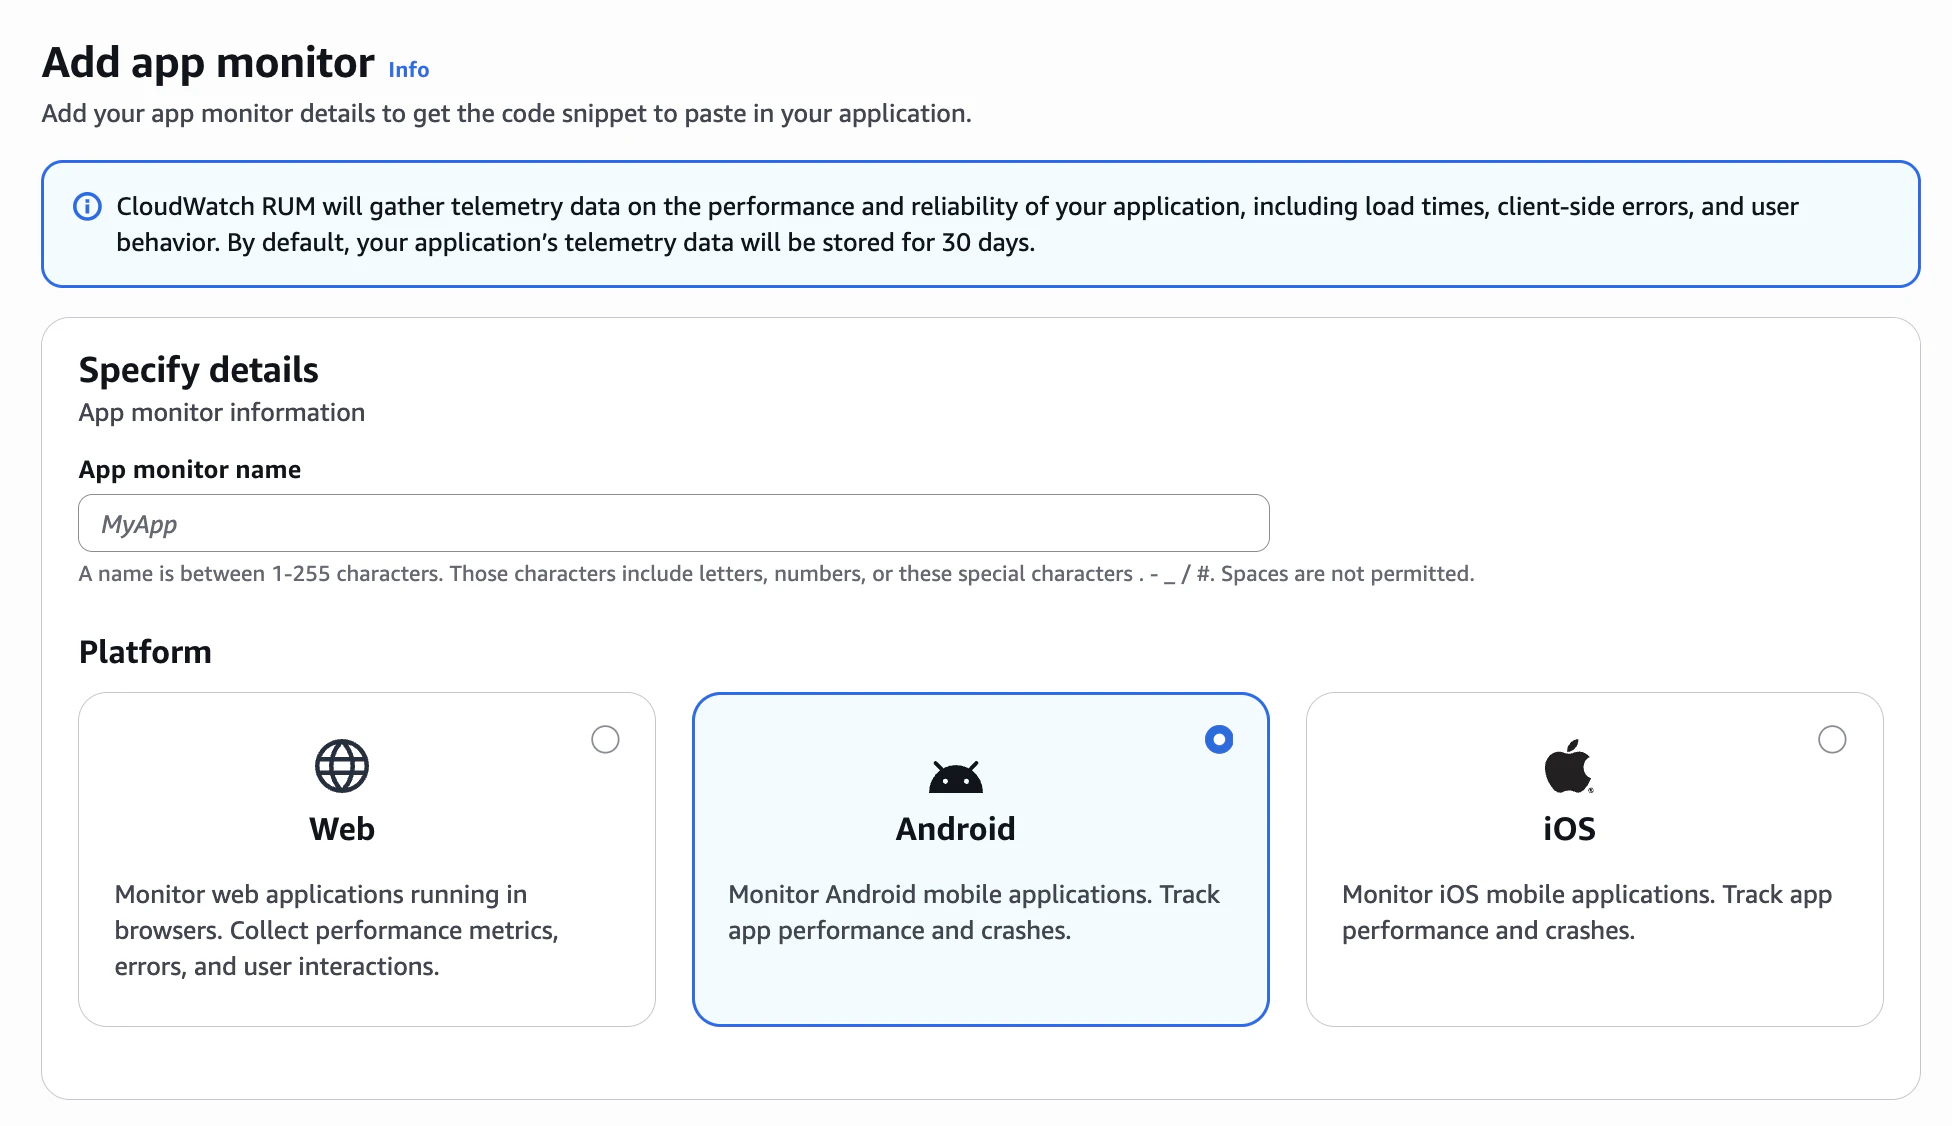Click the info circle icon in banner
The width and height of the screenshot is (1952, 1126).
point(88,207)
